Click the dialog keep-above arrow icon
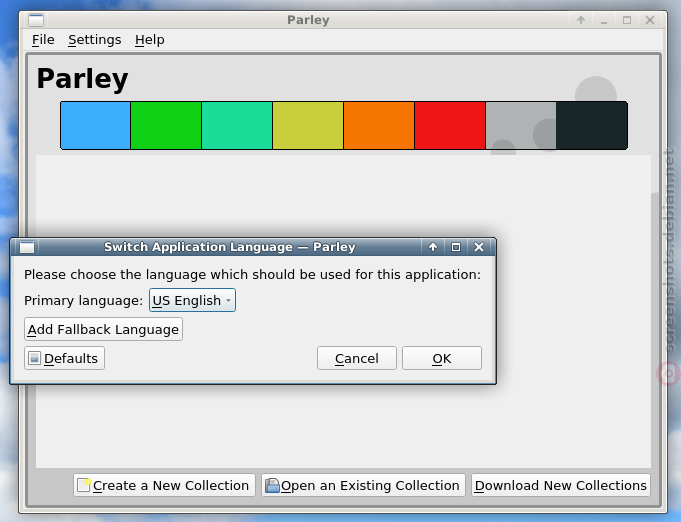The height and width of the screenshot is (522, 681). [x=433, y=247]
